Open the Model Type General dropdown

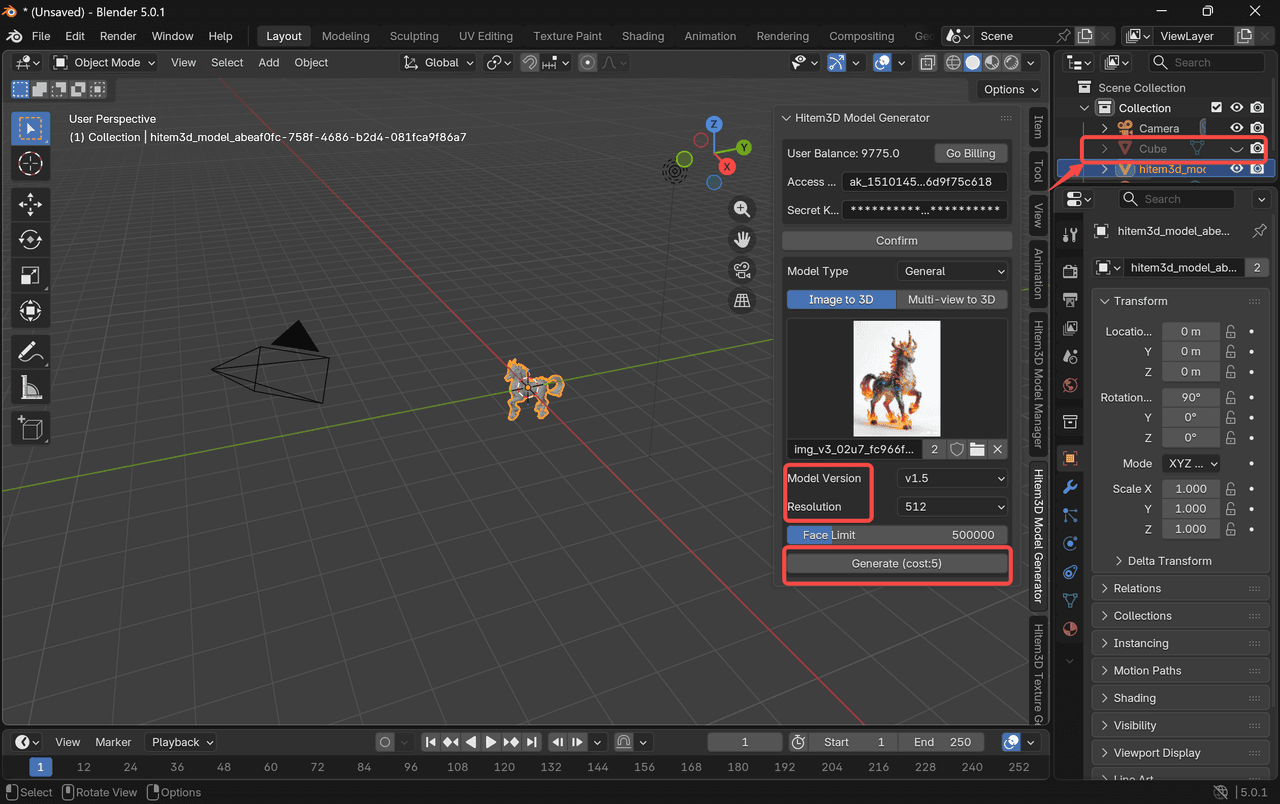952,271
